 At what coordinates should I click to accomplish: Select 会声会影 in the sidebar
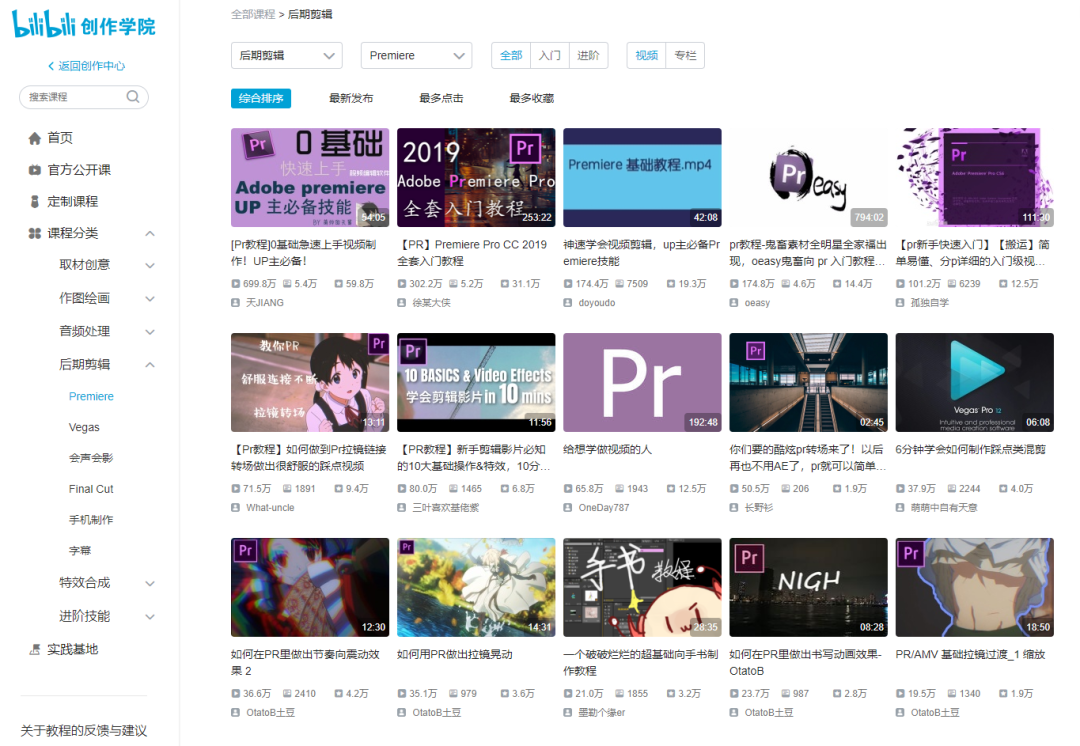91,458
